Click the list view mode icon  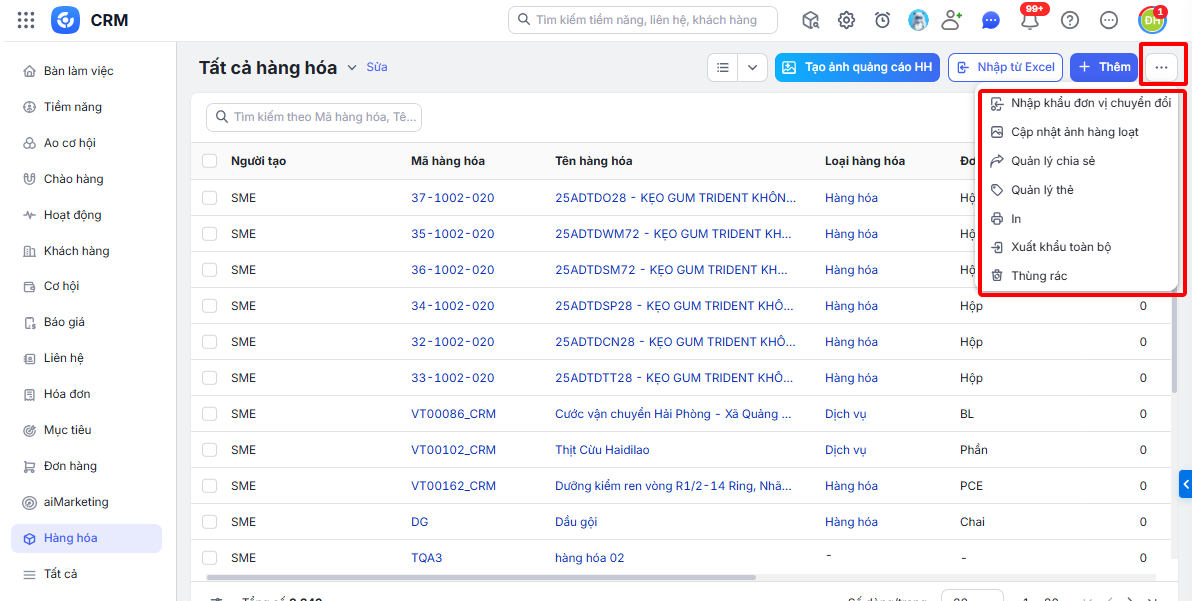point(723,67)
